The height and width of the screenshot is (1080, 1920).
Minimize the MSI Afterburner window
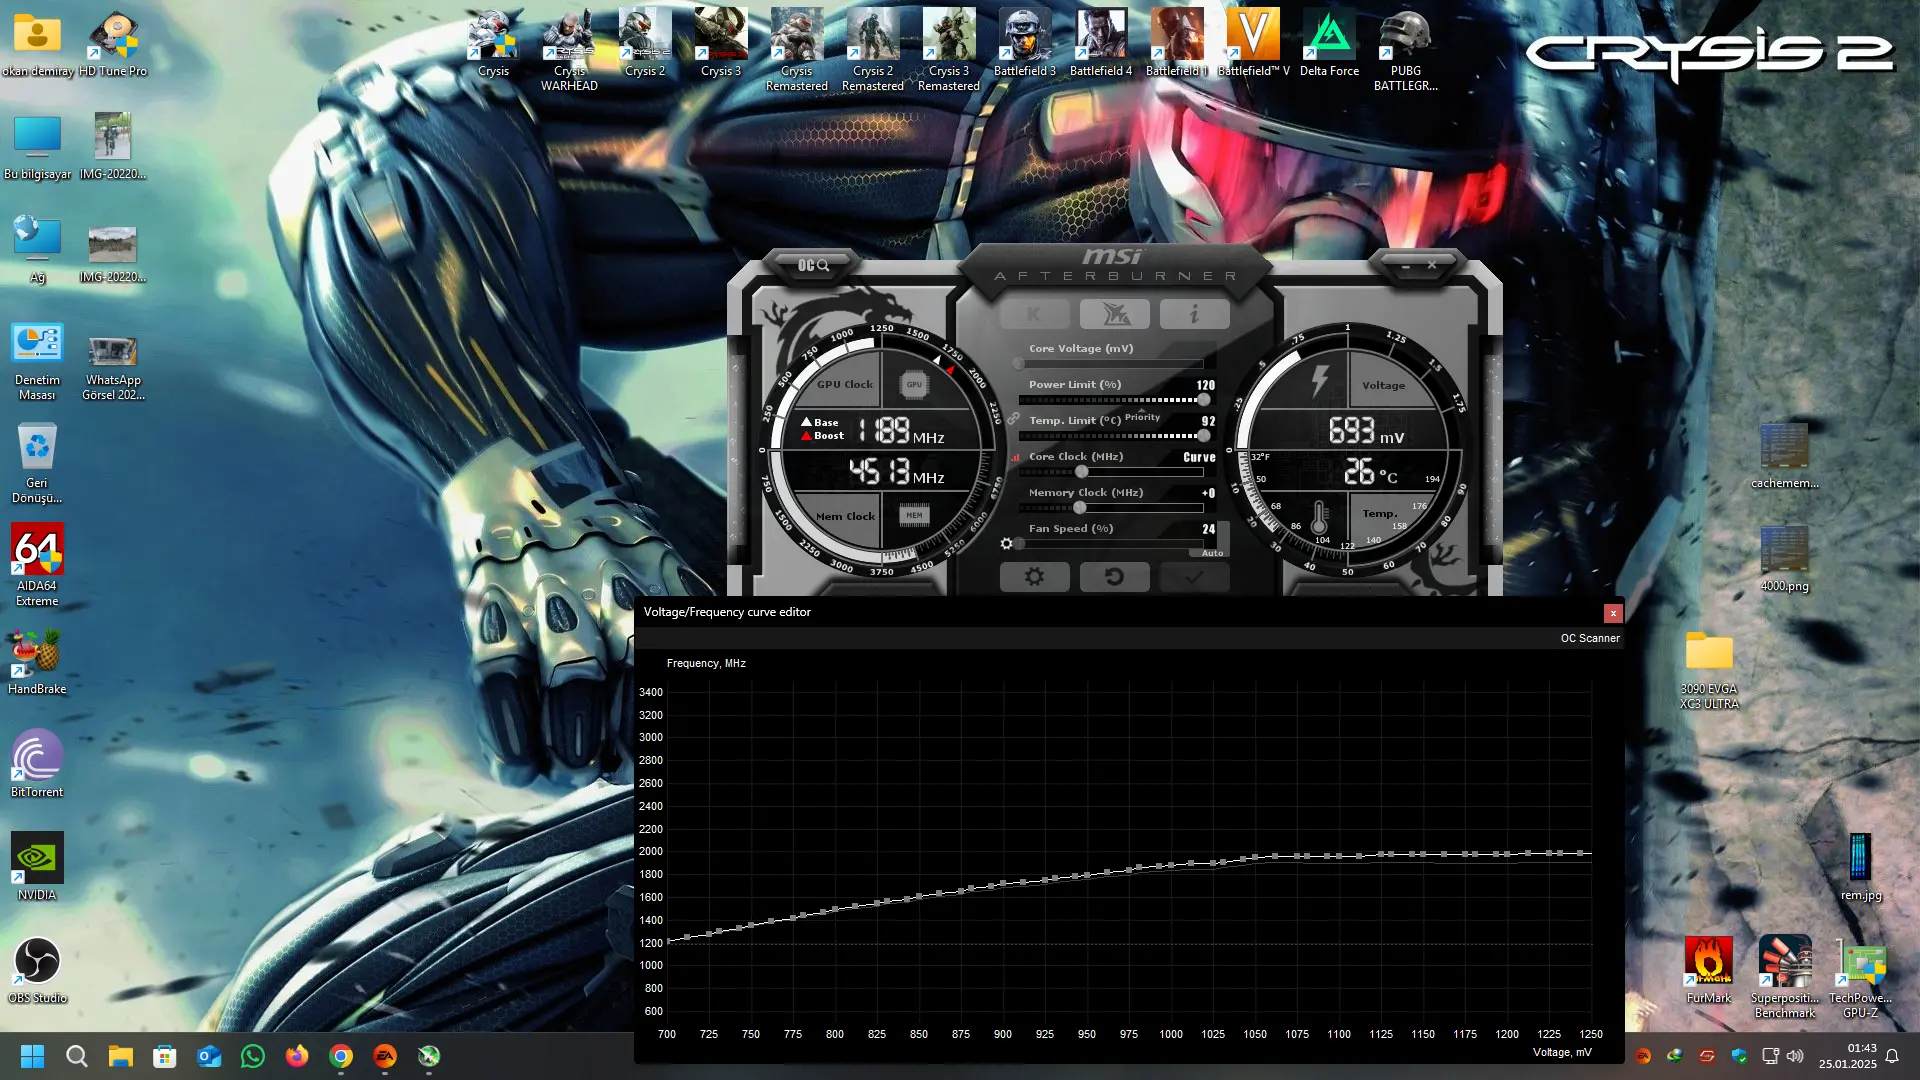[1406, 266]
